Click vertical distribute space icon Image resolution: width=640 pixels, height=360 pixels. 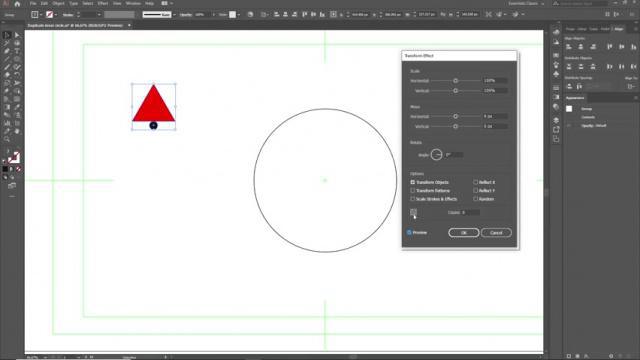(x=569, y=87)
